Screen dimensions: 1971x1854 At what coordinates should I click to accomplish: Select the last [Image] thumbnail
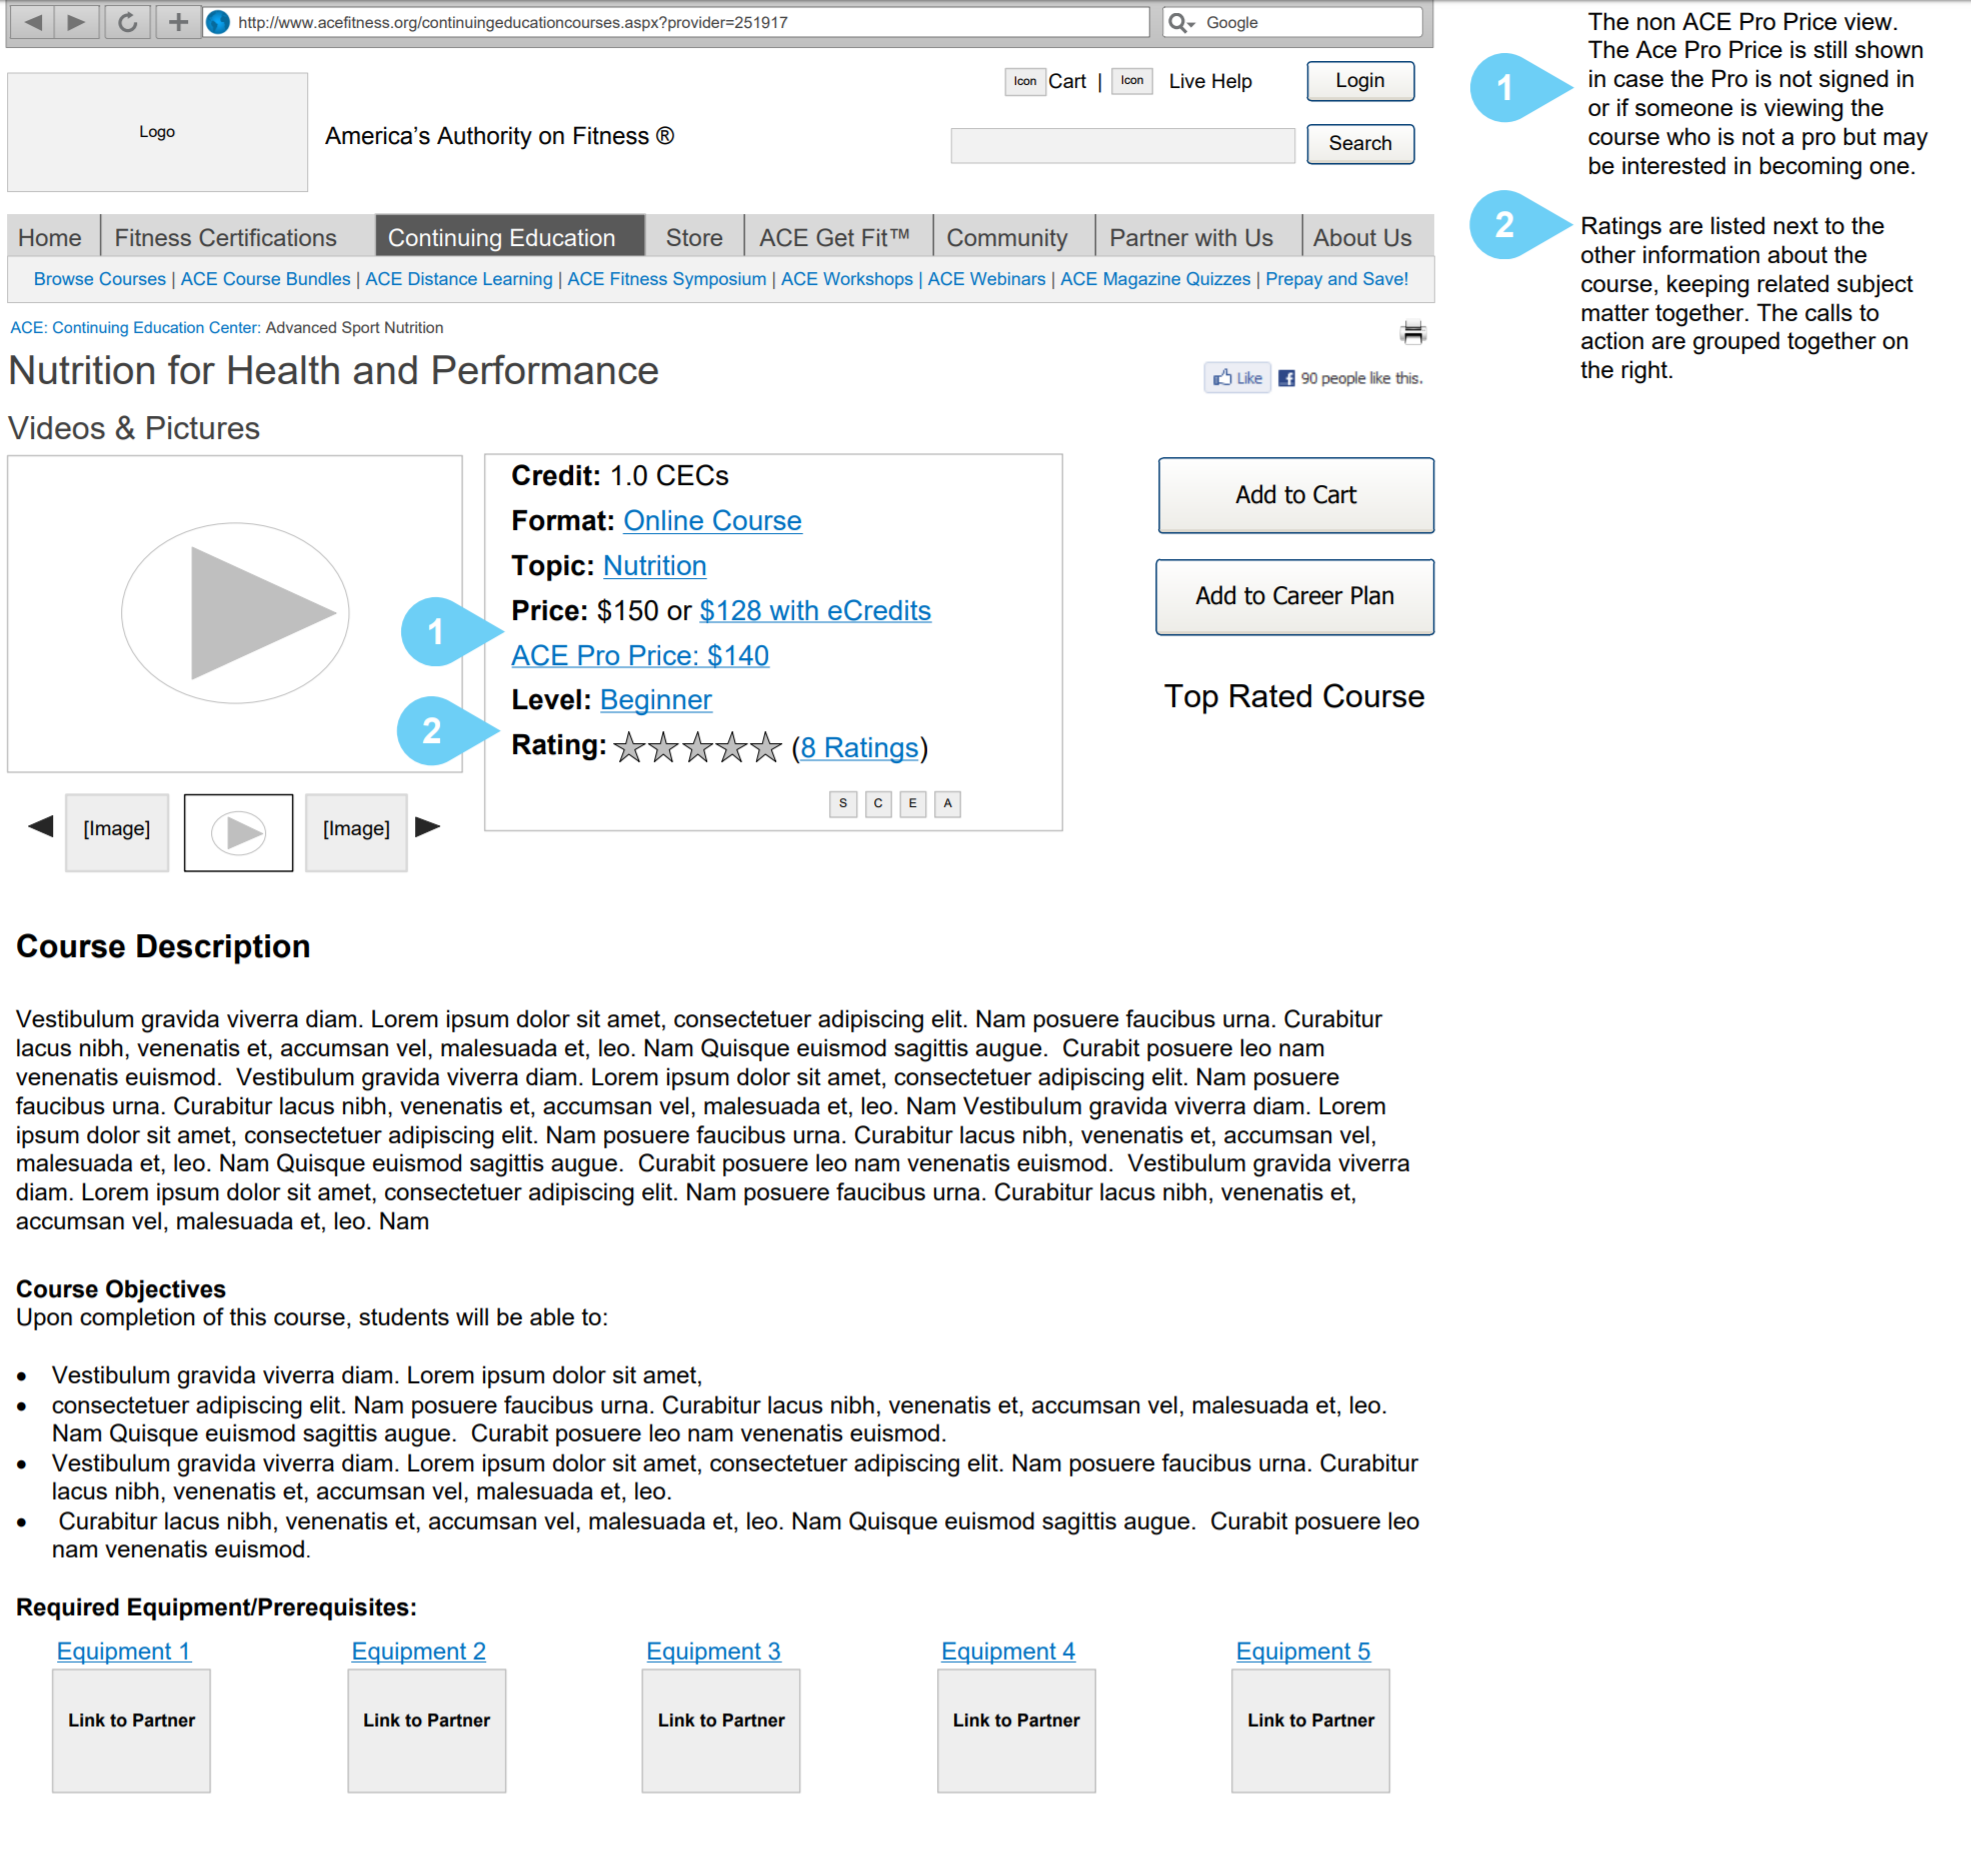(x=356, y=832)
